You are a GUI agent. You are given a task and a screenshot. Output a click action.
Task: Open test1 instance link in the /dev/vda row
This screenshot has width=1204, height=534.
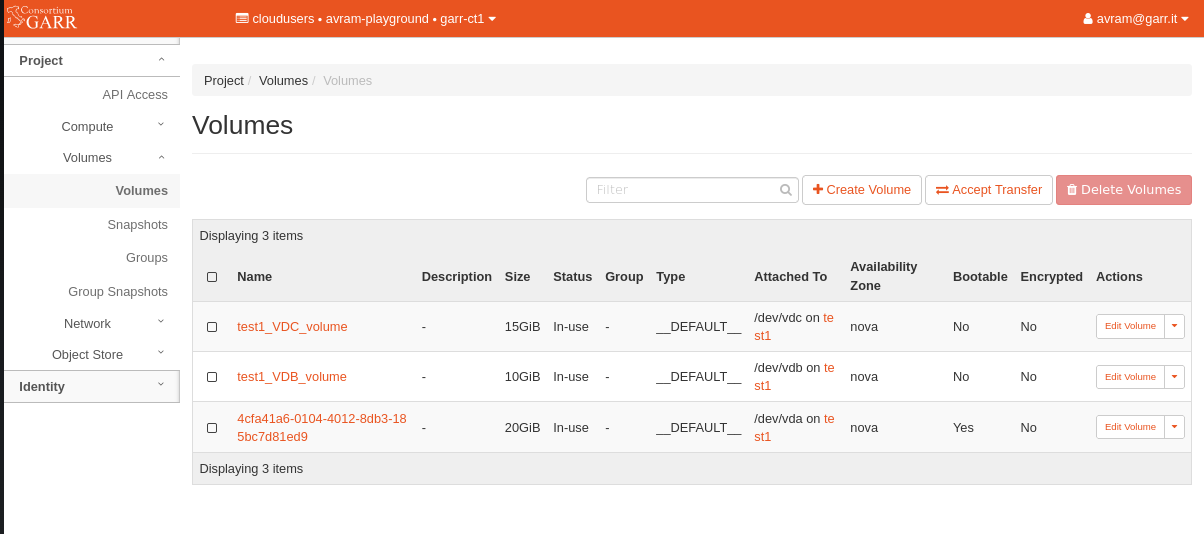tap(794, 428)
